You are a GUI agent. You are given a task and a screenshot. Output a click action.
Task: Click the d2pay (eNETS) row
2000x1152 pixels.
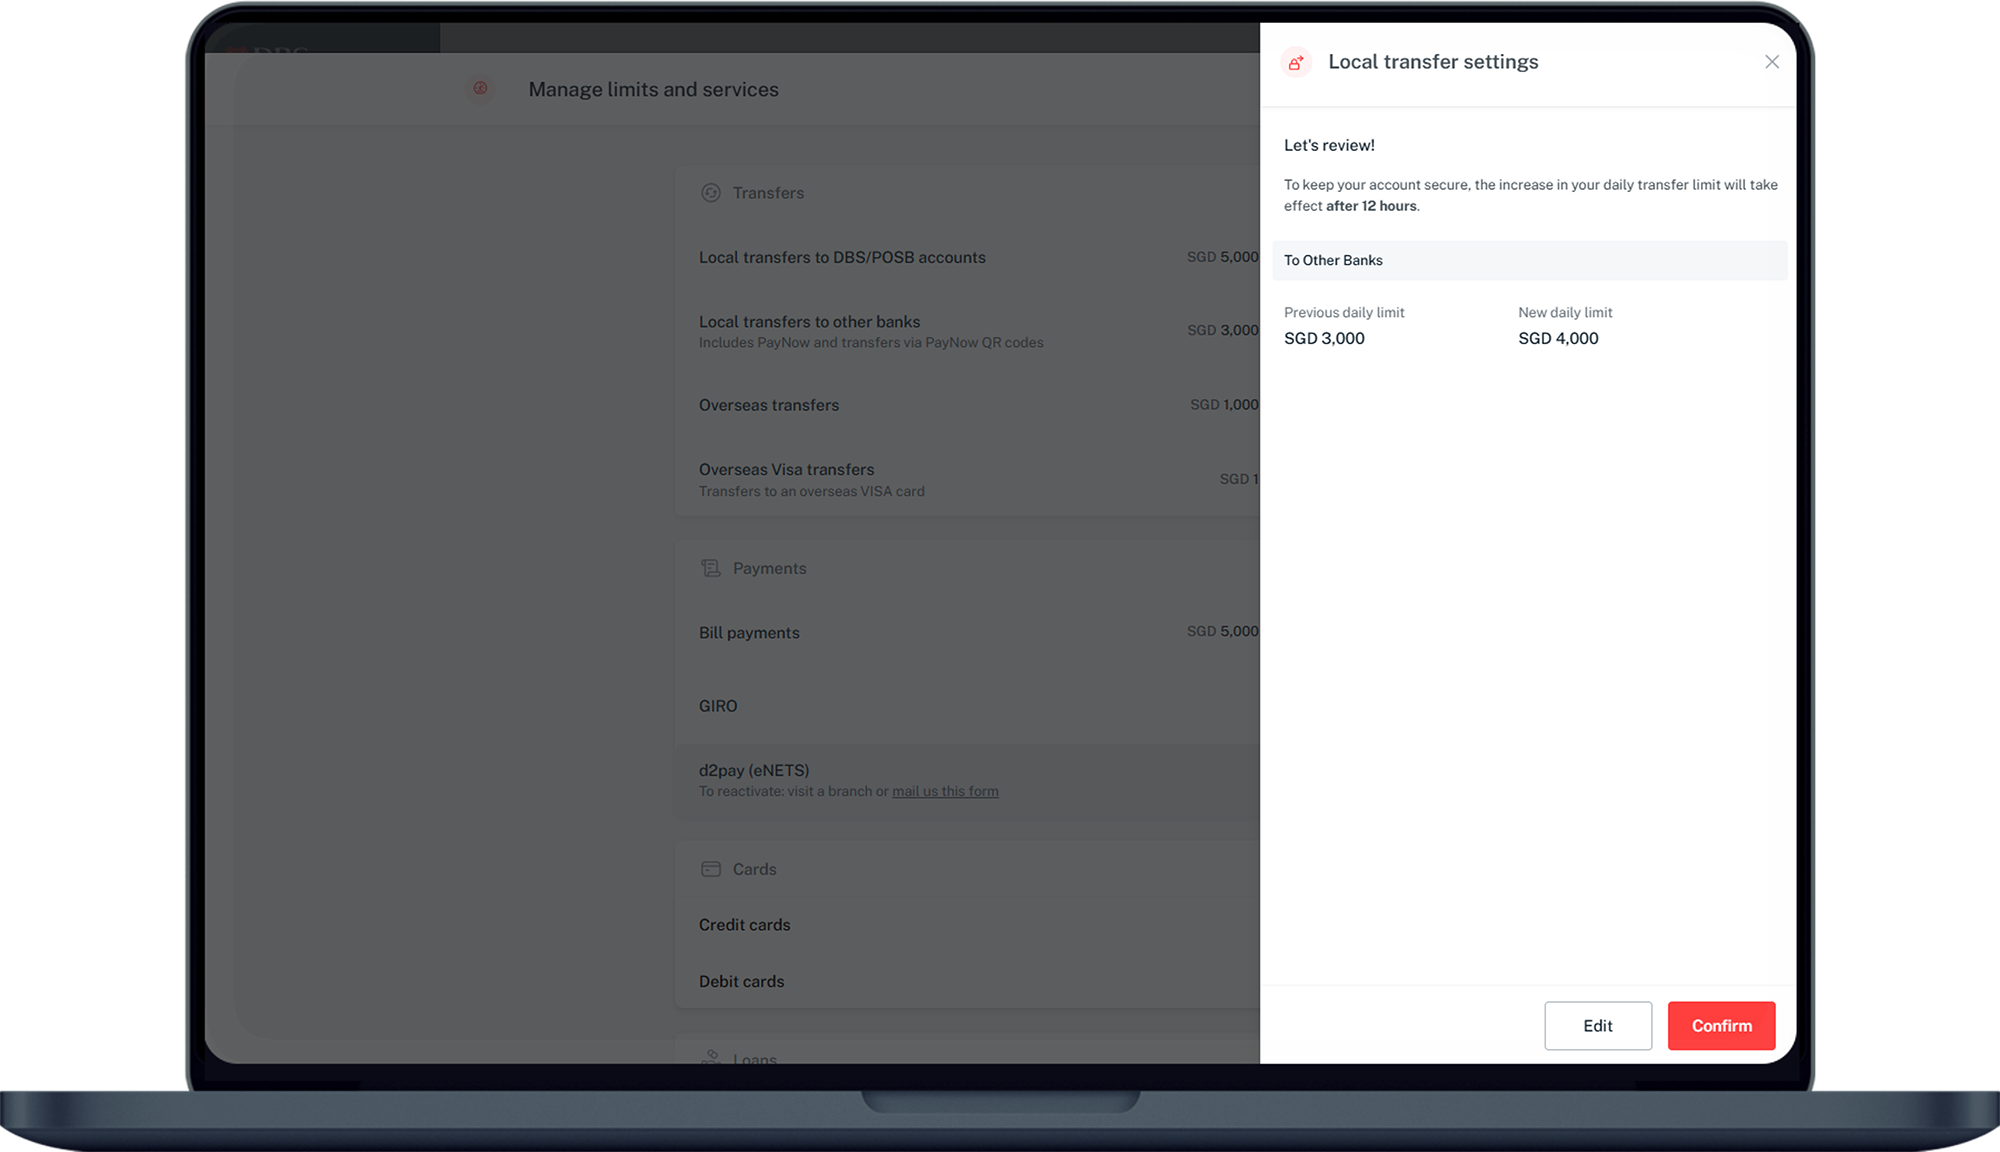point(754,770)
